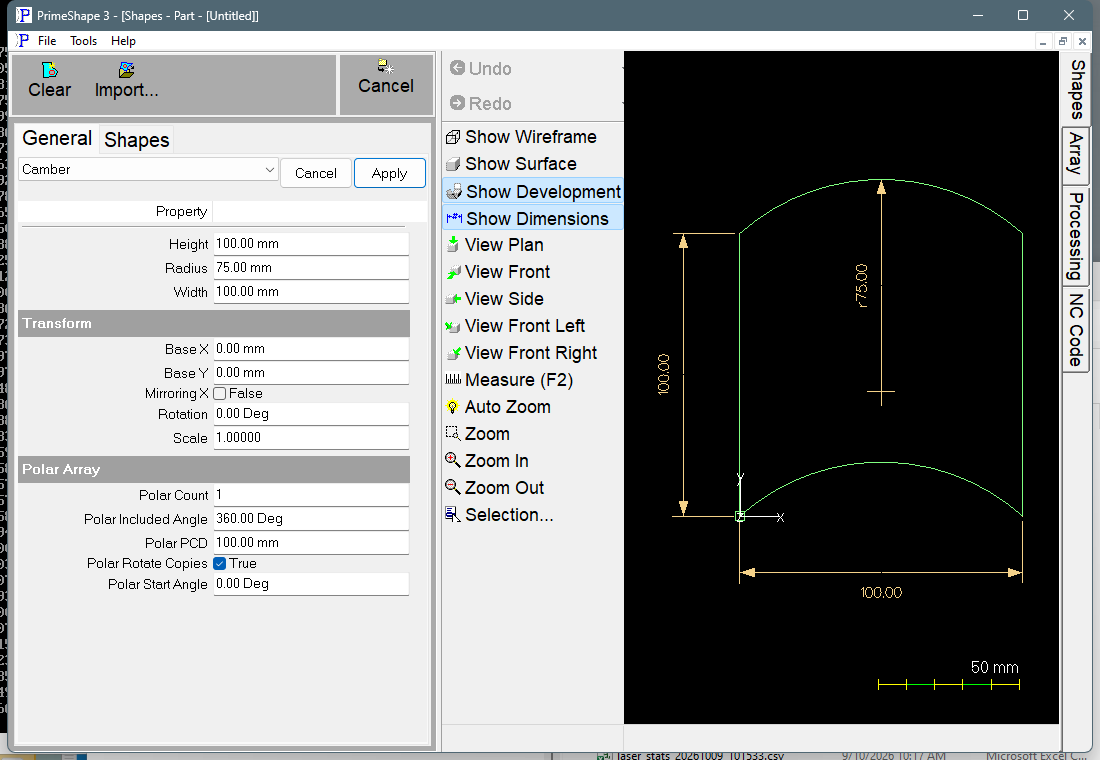Click the Polar Included Angle field

[x=311, y=519]
